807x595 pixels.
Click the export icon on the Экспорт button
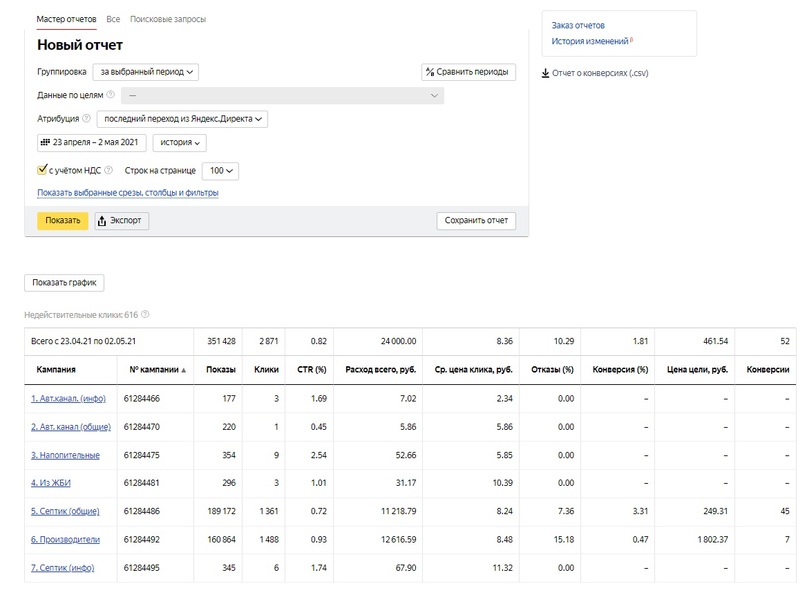[102, 220]
